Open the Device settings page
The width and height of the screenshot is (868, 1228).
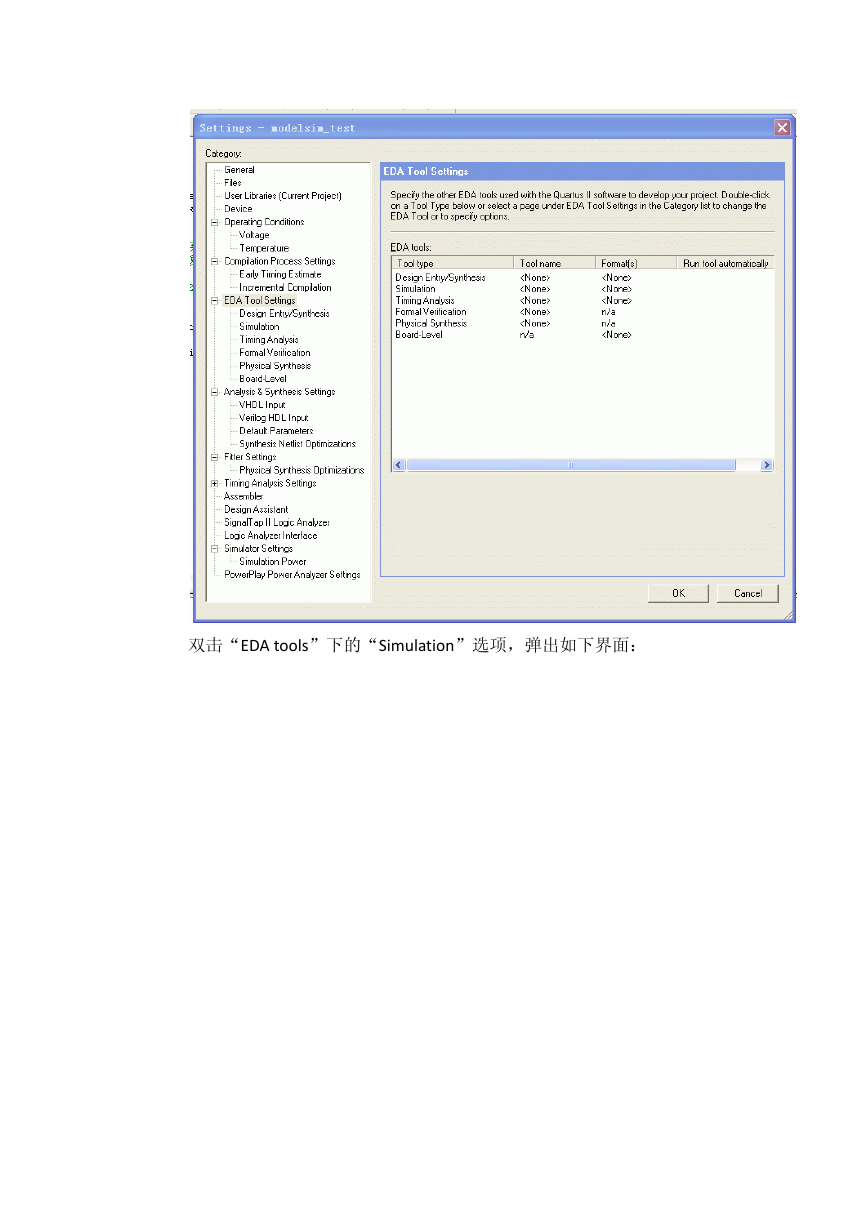click(x=238, y=209)
